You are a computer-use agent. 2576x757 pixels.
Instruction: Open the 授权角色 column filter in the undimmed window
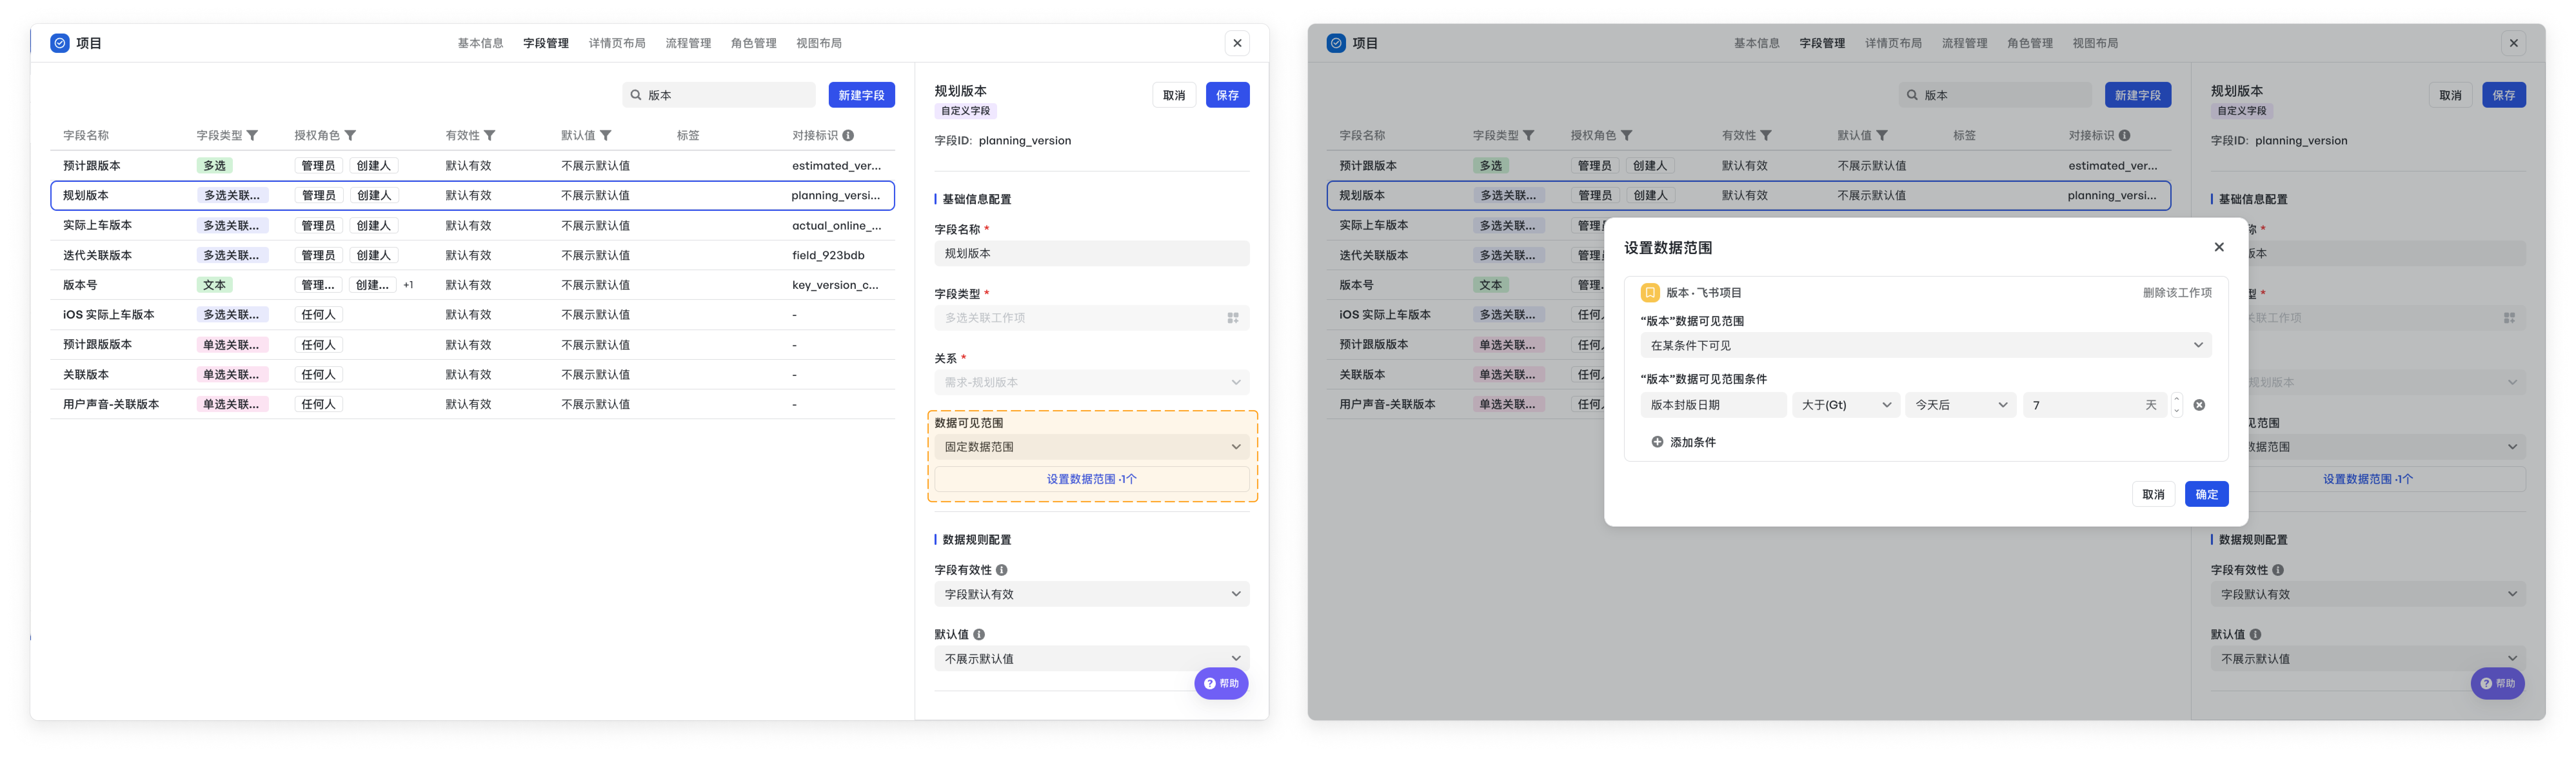click(350, 135)
